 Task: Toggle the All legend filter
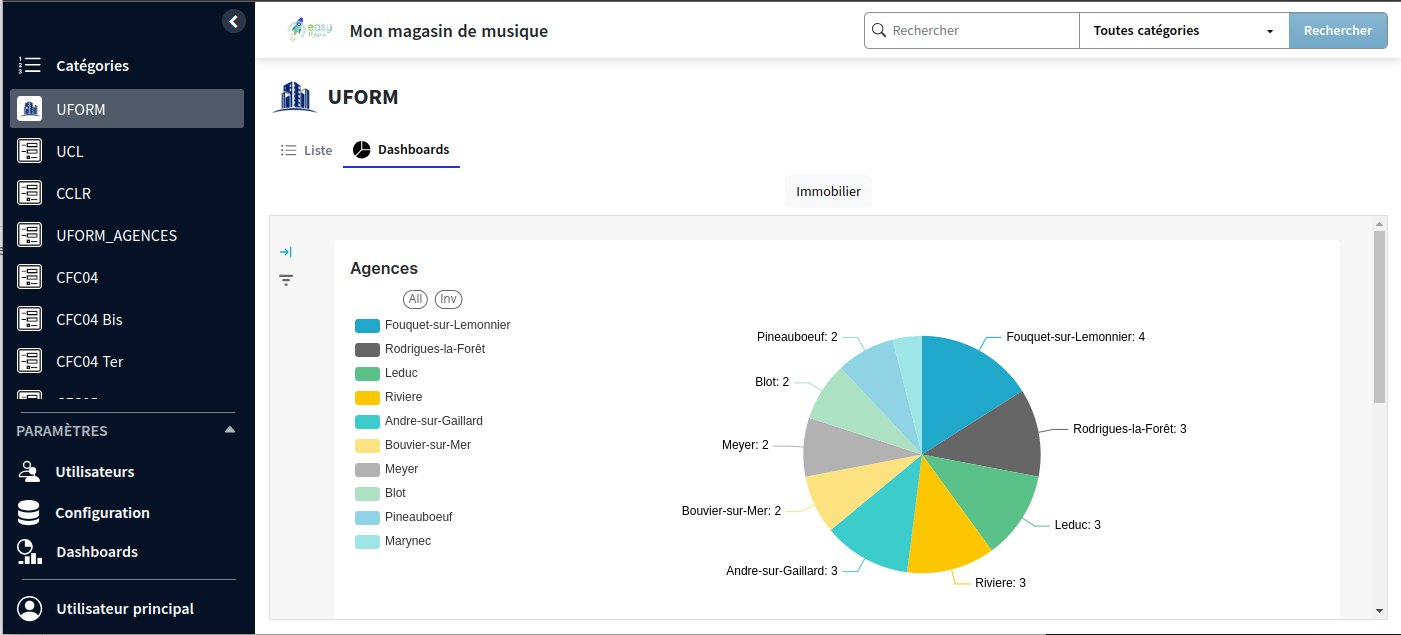click(415, 299)
